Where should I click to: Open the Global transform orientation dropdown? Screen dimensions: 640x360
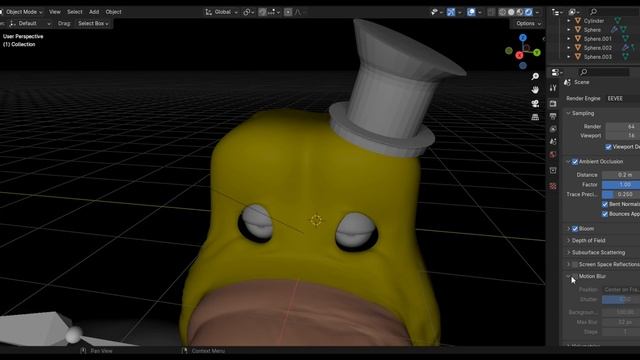click(222, 12)
